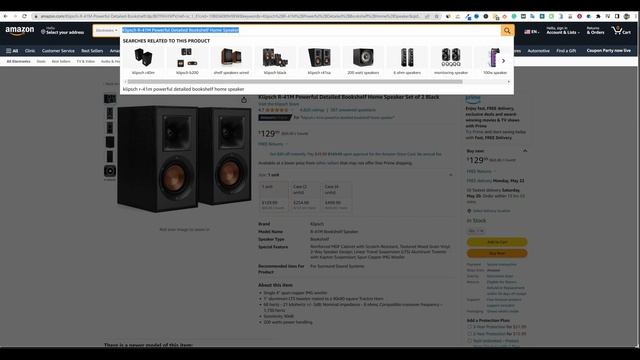
Task: Click the highlighted search input field
Action: click(310, 31)
